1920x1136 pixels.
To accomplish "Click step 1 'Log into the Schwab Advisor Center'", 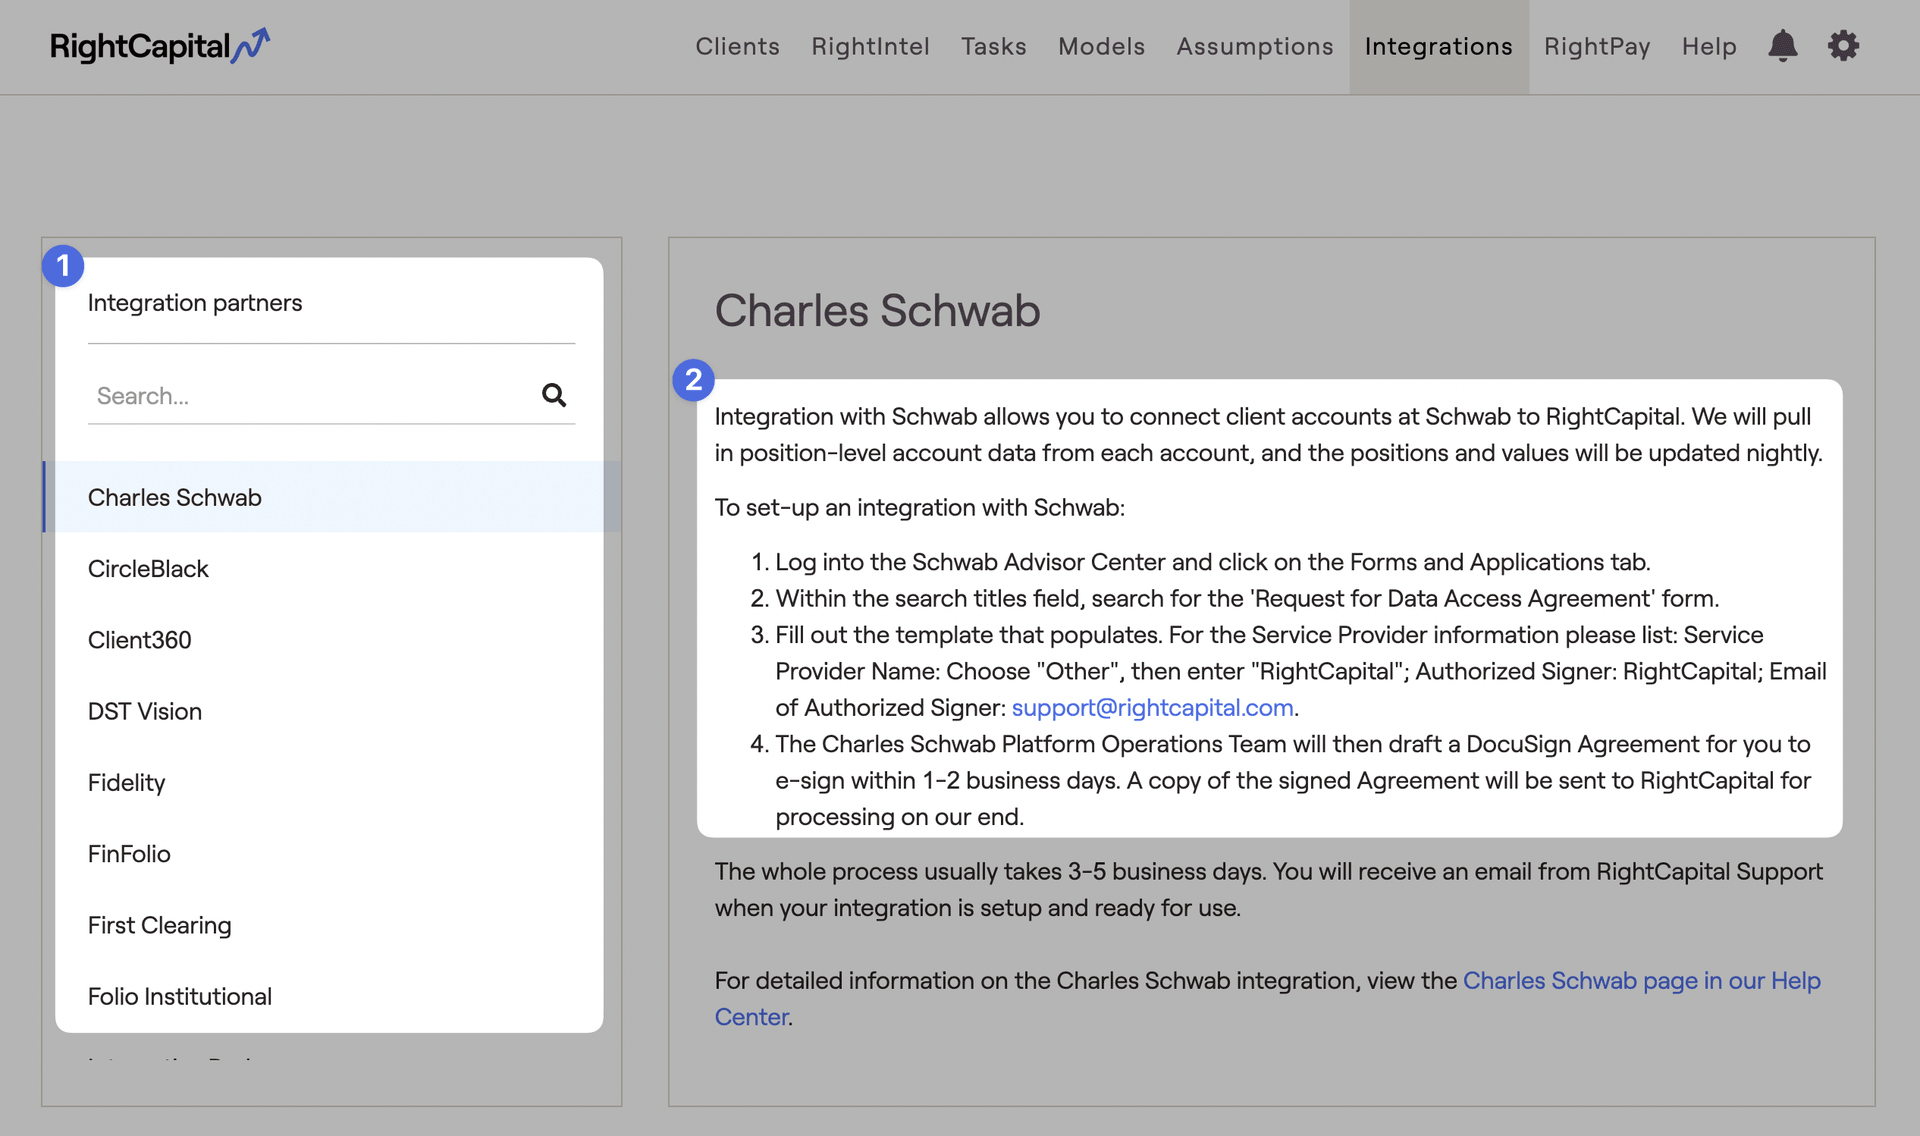I will 1212,562.
